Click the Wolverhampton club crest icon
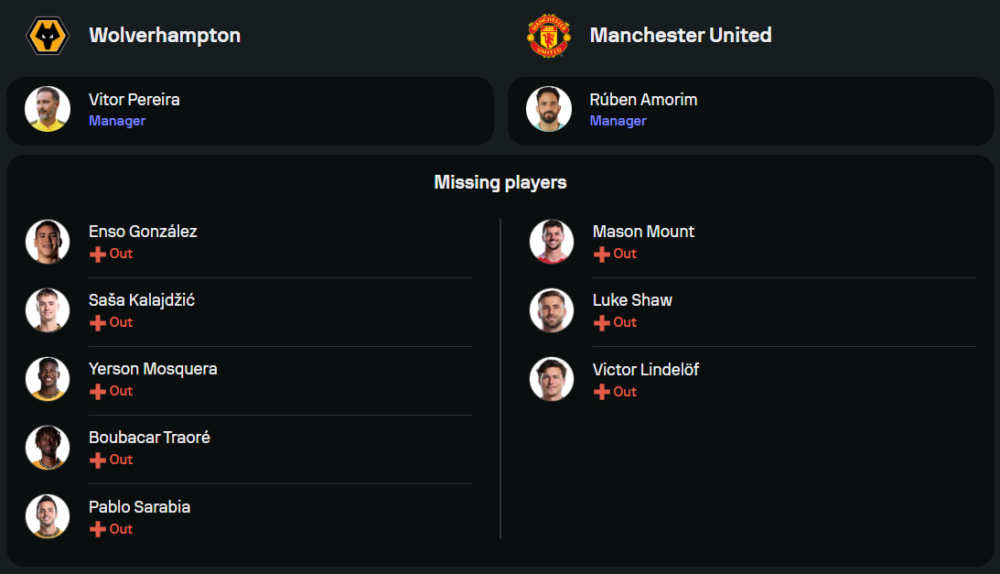Viewport: 1000px width, 574px height. click(x=47, y=36)
